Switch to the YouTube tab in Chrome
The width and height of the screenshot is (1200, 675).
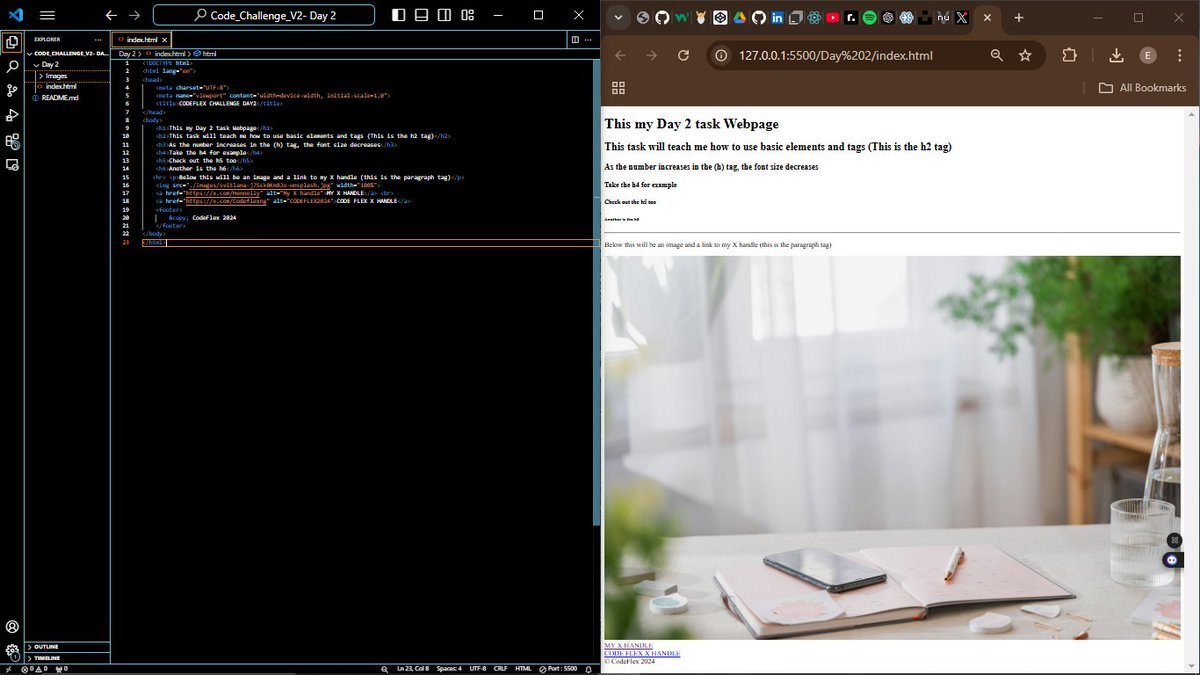click(832, 18)
